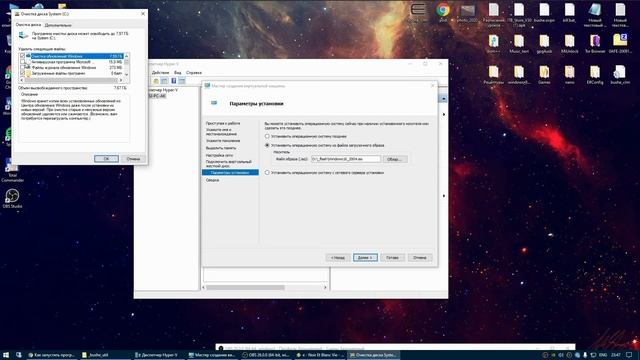The height and width of the screenshot is (360, 640).
Task: Open the Вид menu in Hyper-V Manager
Action: pyautogui.click(x=178, y=73)
